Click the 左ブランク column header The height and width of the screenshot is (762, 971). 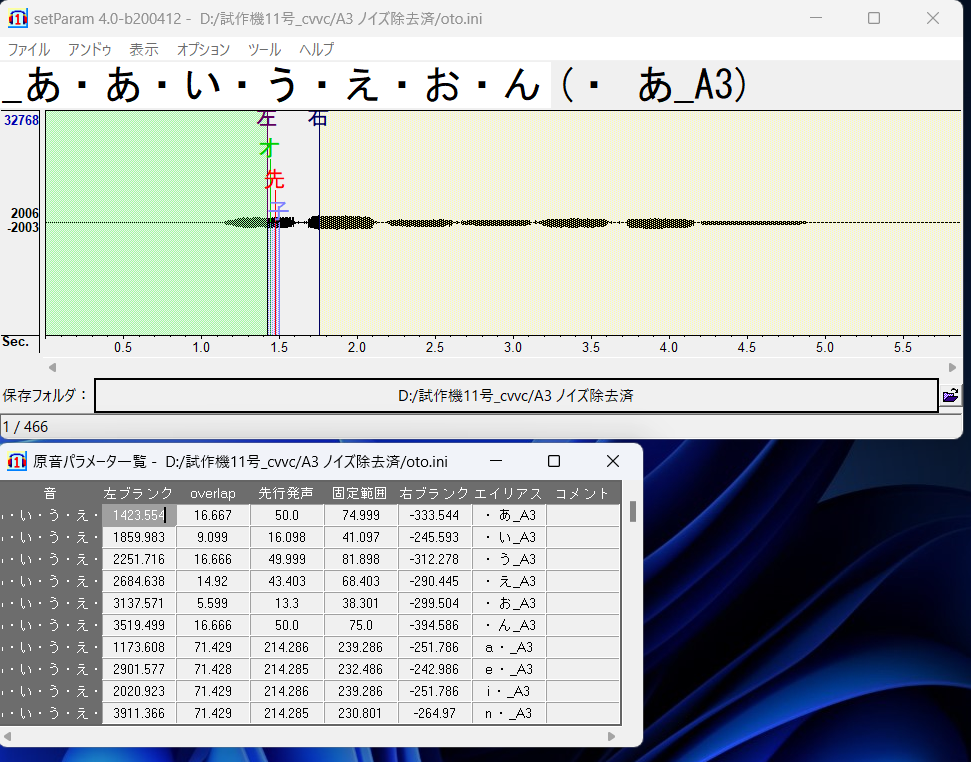click(x=139, y=493)
